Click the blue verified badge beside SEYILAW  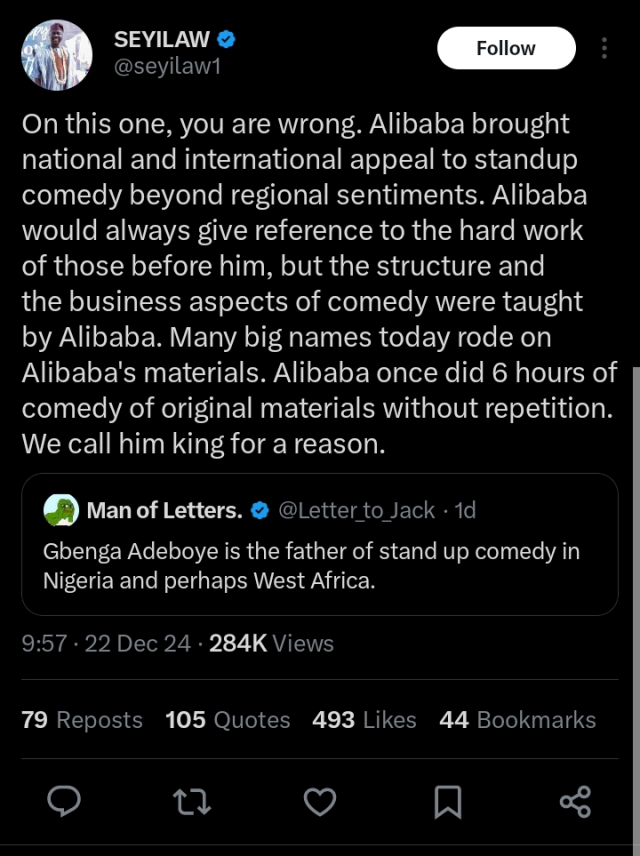coord(227,40)
